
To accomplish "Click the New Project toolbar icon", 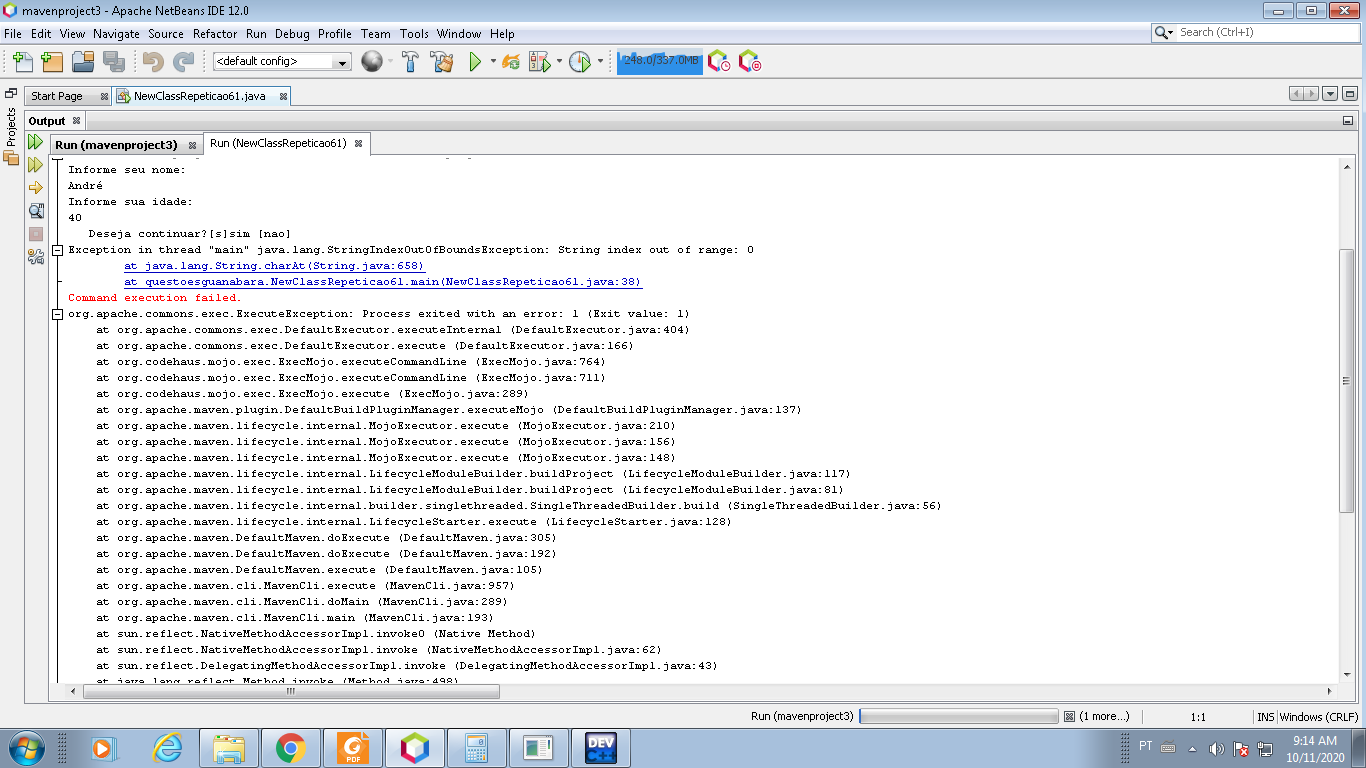I will click(x=52, y=62).
